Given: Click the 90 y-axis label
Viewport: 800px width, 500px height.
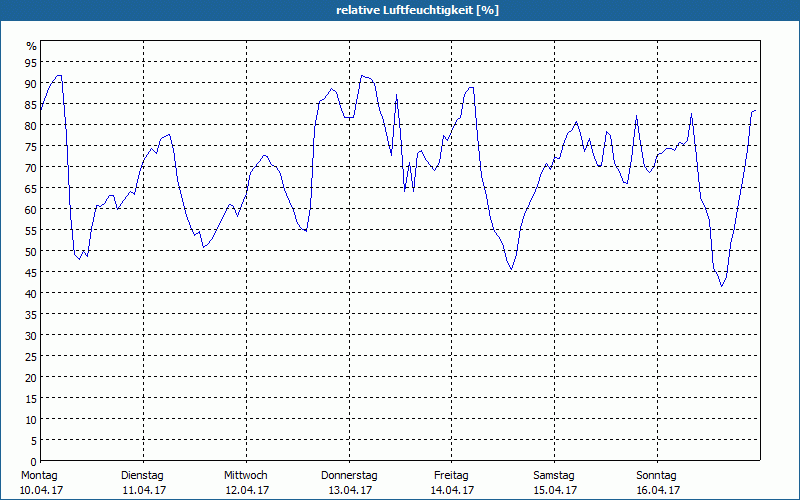Looking at the screenshot, I should [31, 84].
